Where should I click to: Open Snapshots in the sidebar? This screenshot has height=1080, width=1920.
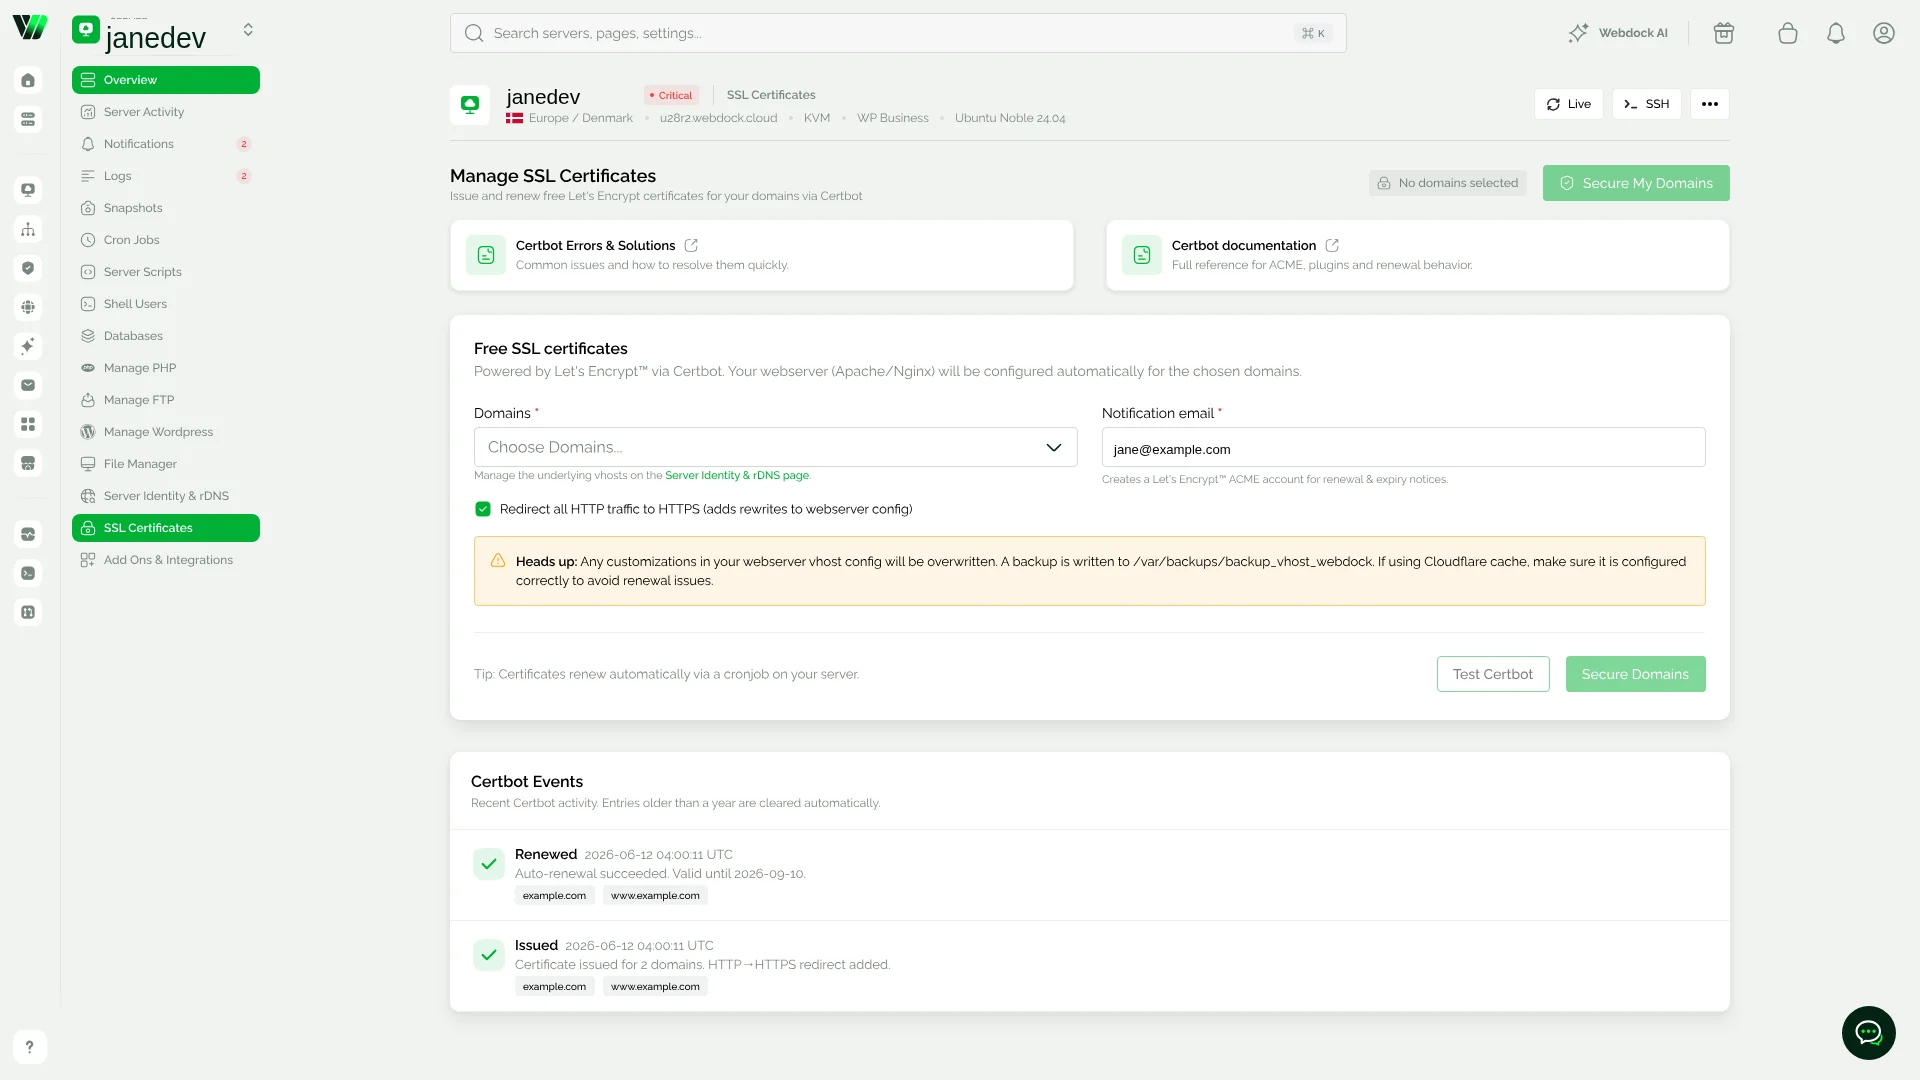166,208
